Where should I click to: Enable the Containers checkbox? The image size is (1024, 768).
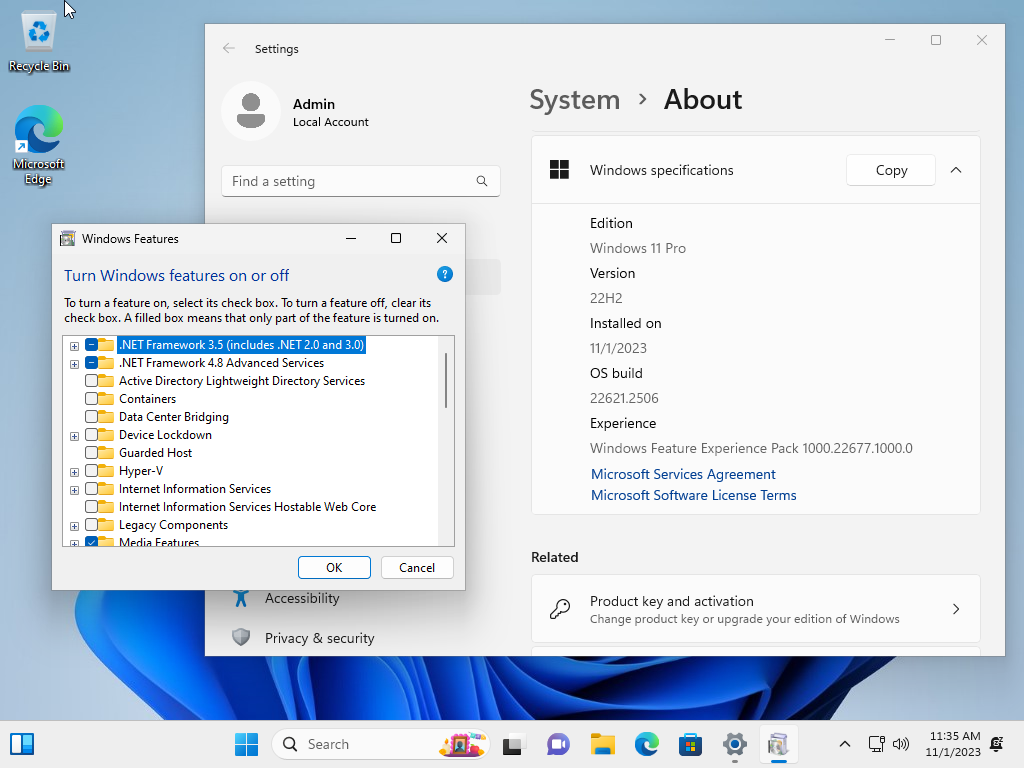pos(91,398)
